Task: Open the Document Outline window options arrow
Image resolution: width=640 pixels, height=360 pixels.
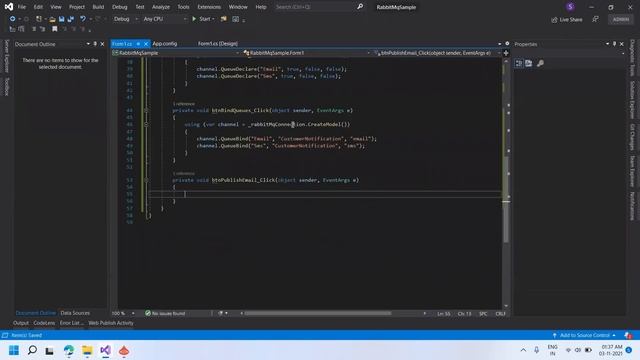Action: click(88, 44)
